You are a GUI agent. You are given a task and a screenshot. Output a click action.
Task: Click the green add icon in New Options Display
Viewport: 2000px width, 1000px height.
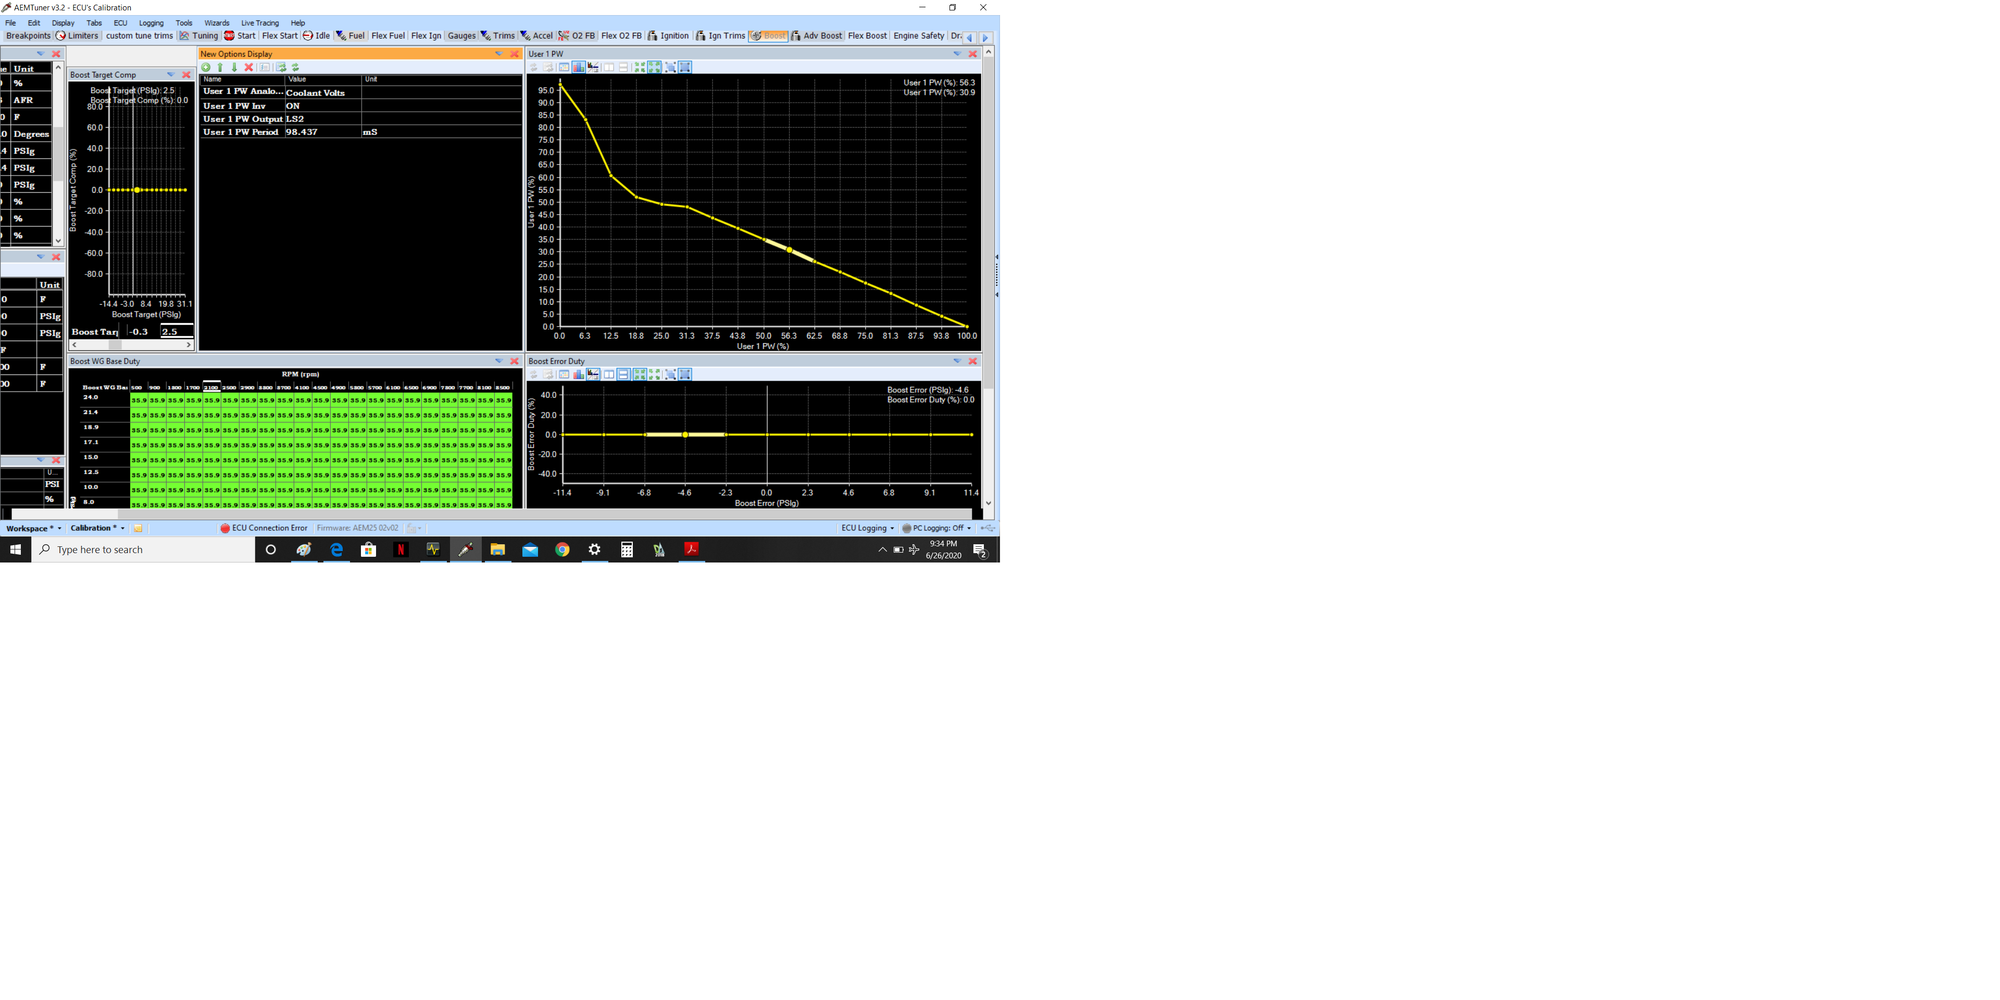[206, 67]
